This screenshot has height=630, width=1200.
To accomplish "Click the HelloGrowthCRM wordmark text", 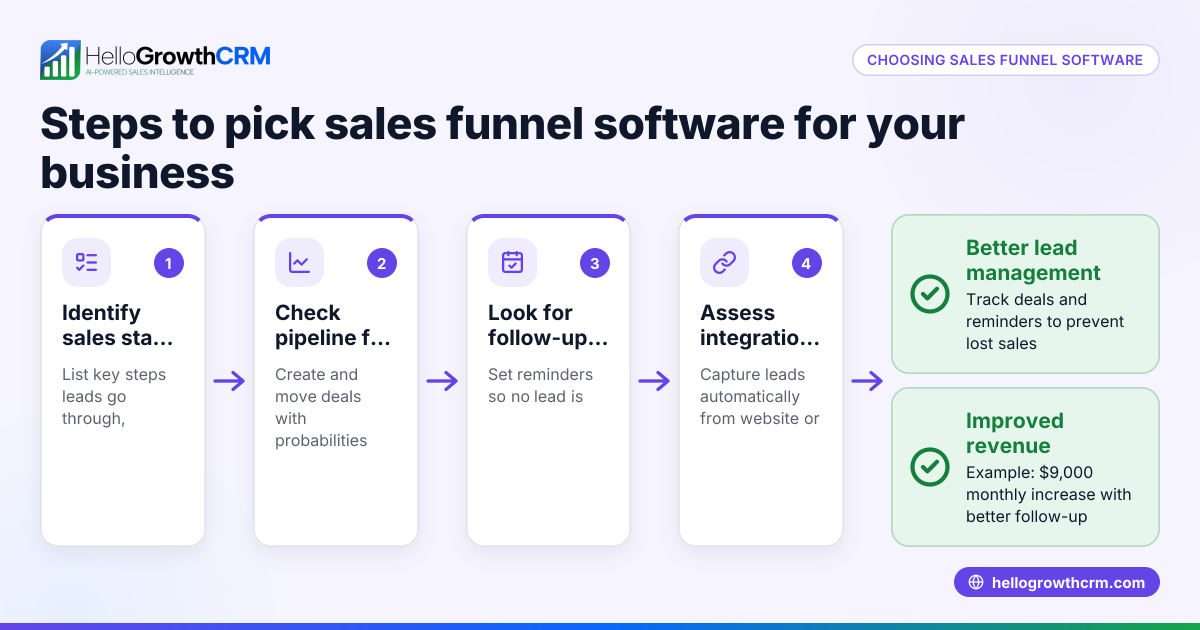I will (x=178, y=55).
